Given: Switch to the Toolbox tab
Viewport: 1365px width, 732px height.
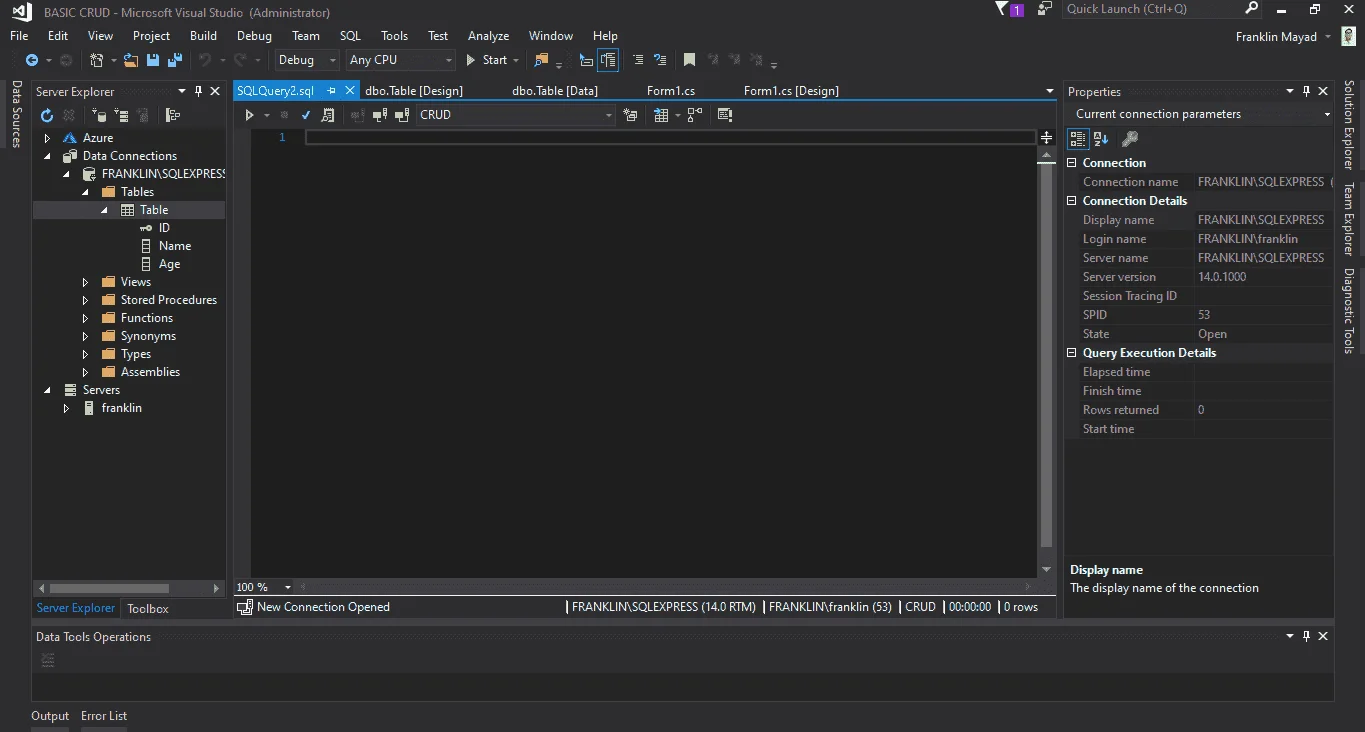Looking at the screenshot, I should pyautogui.click(x=148, y=608).
